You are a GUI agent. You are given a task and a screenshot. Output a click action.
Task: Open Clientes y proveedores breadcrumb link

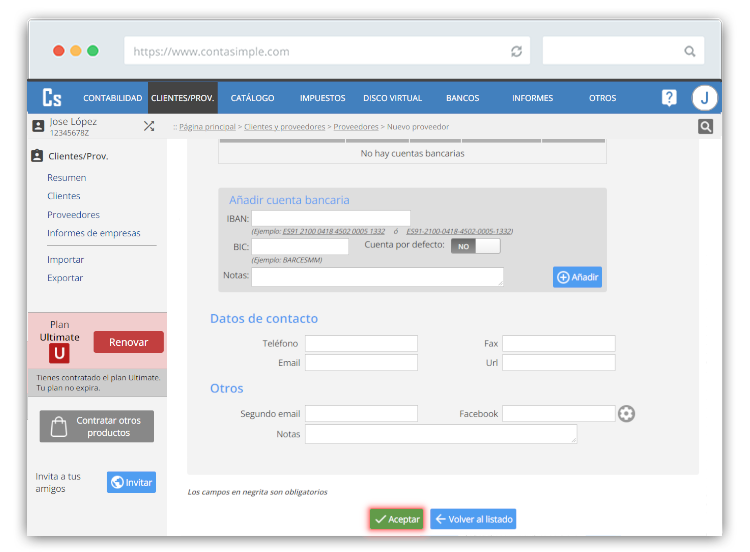point(285,127)
